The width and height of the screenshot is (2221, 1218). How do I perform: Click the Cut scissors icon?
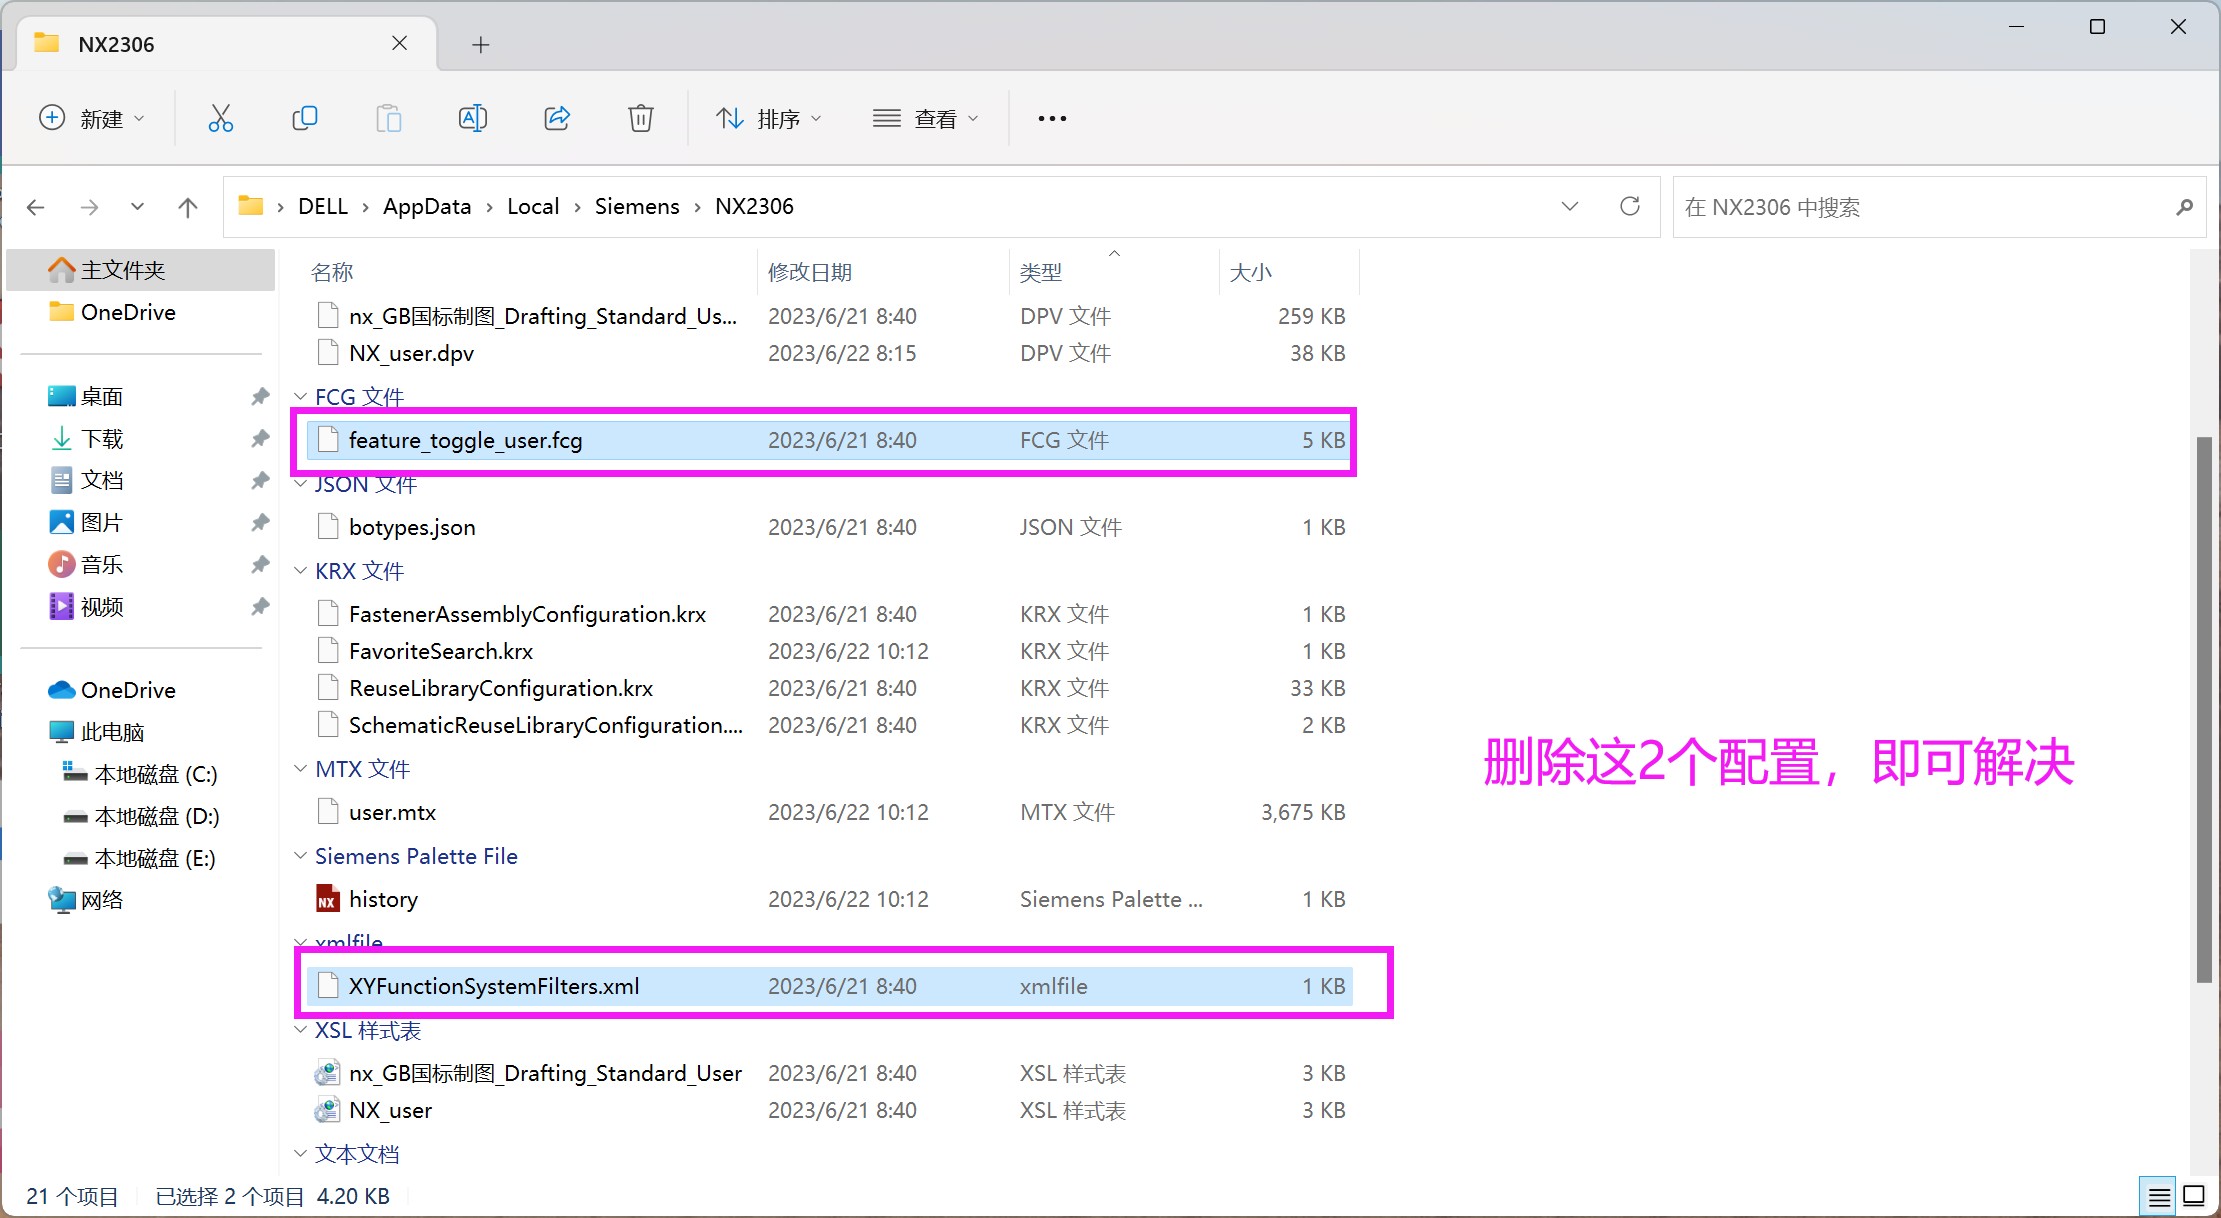(x=220, y=119)
